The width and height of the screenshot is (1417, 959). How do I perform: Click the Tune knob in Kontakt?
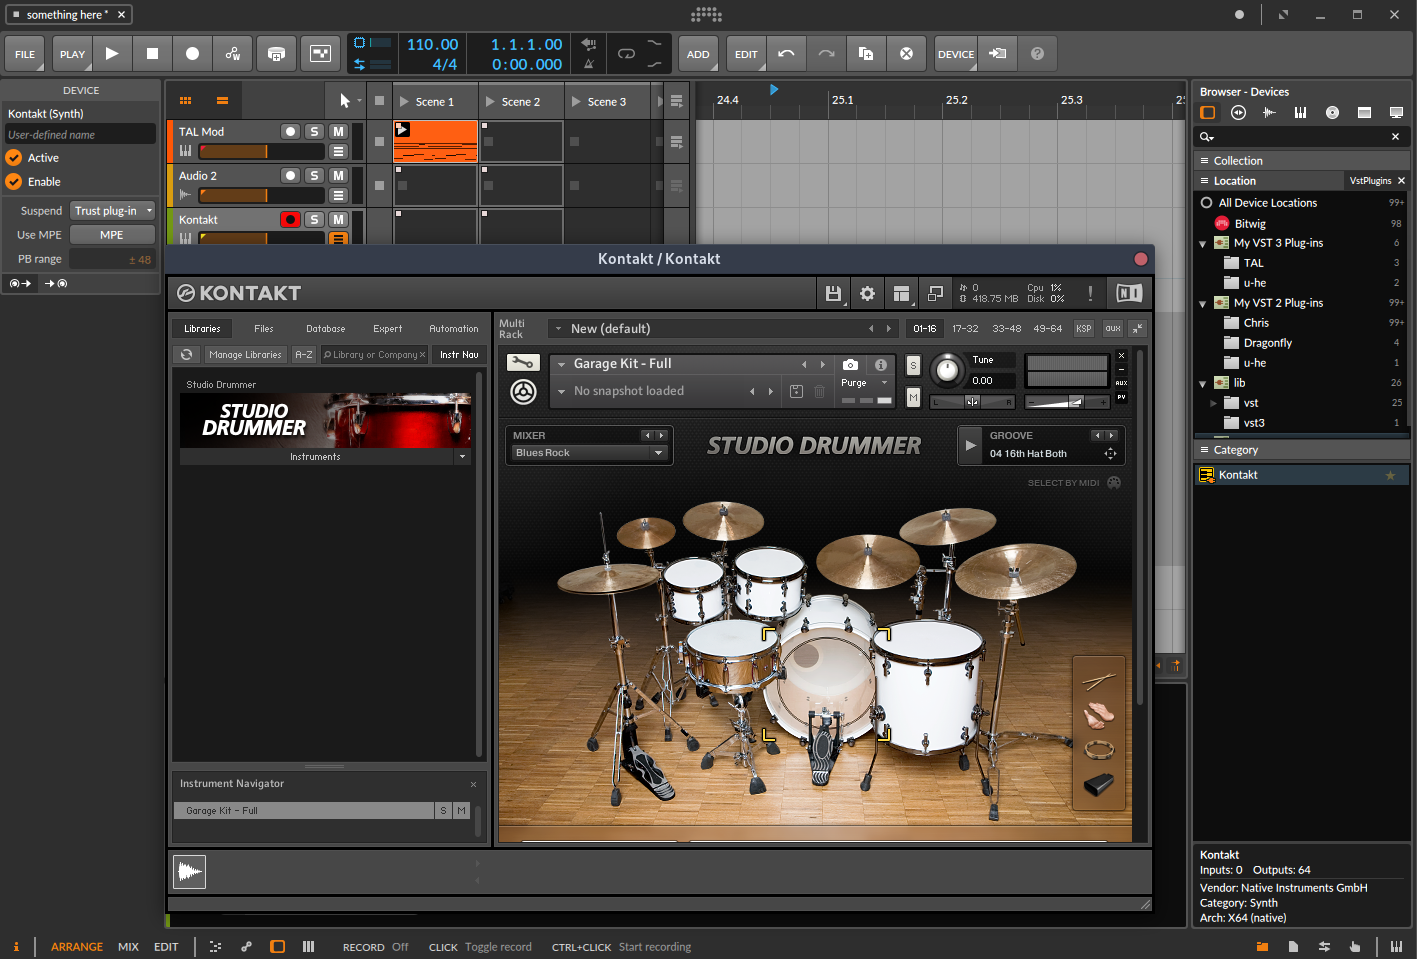[946, 371]
